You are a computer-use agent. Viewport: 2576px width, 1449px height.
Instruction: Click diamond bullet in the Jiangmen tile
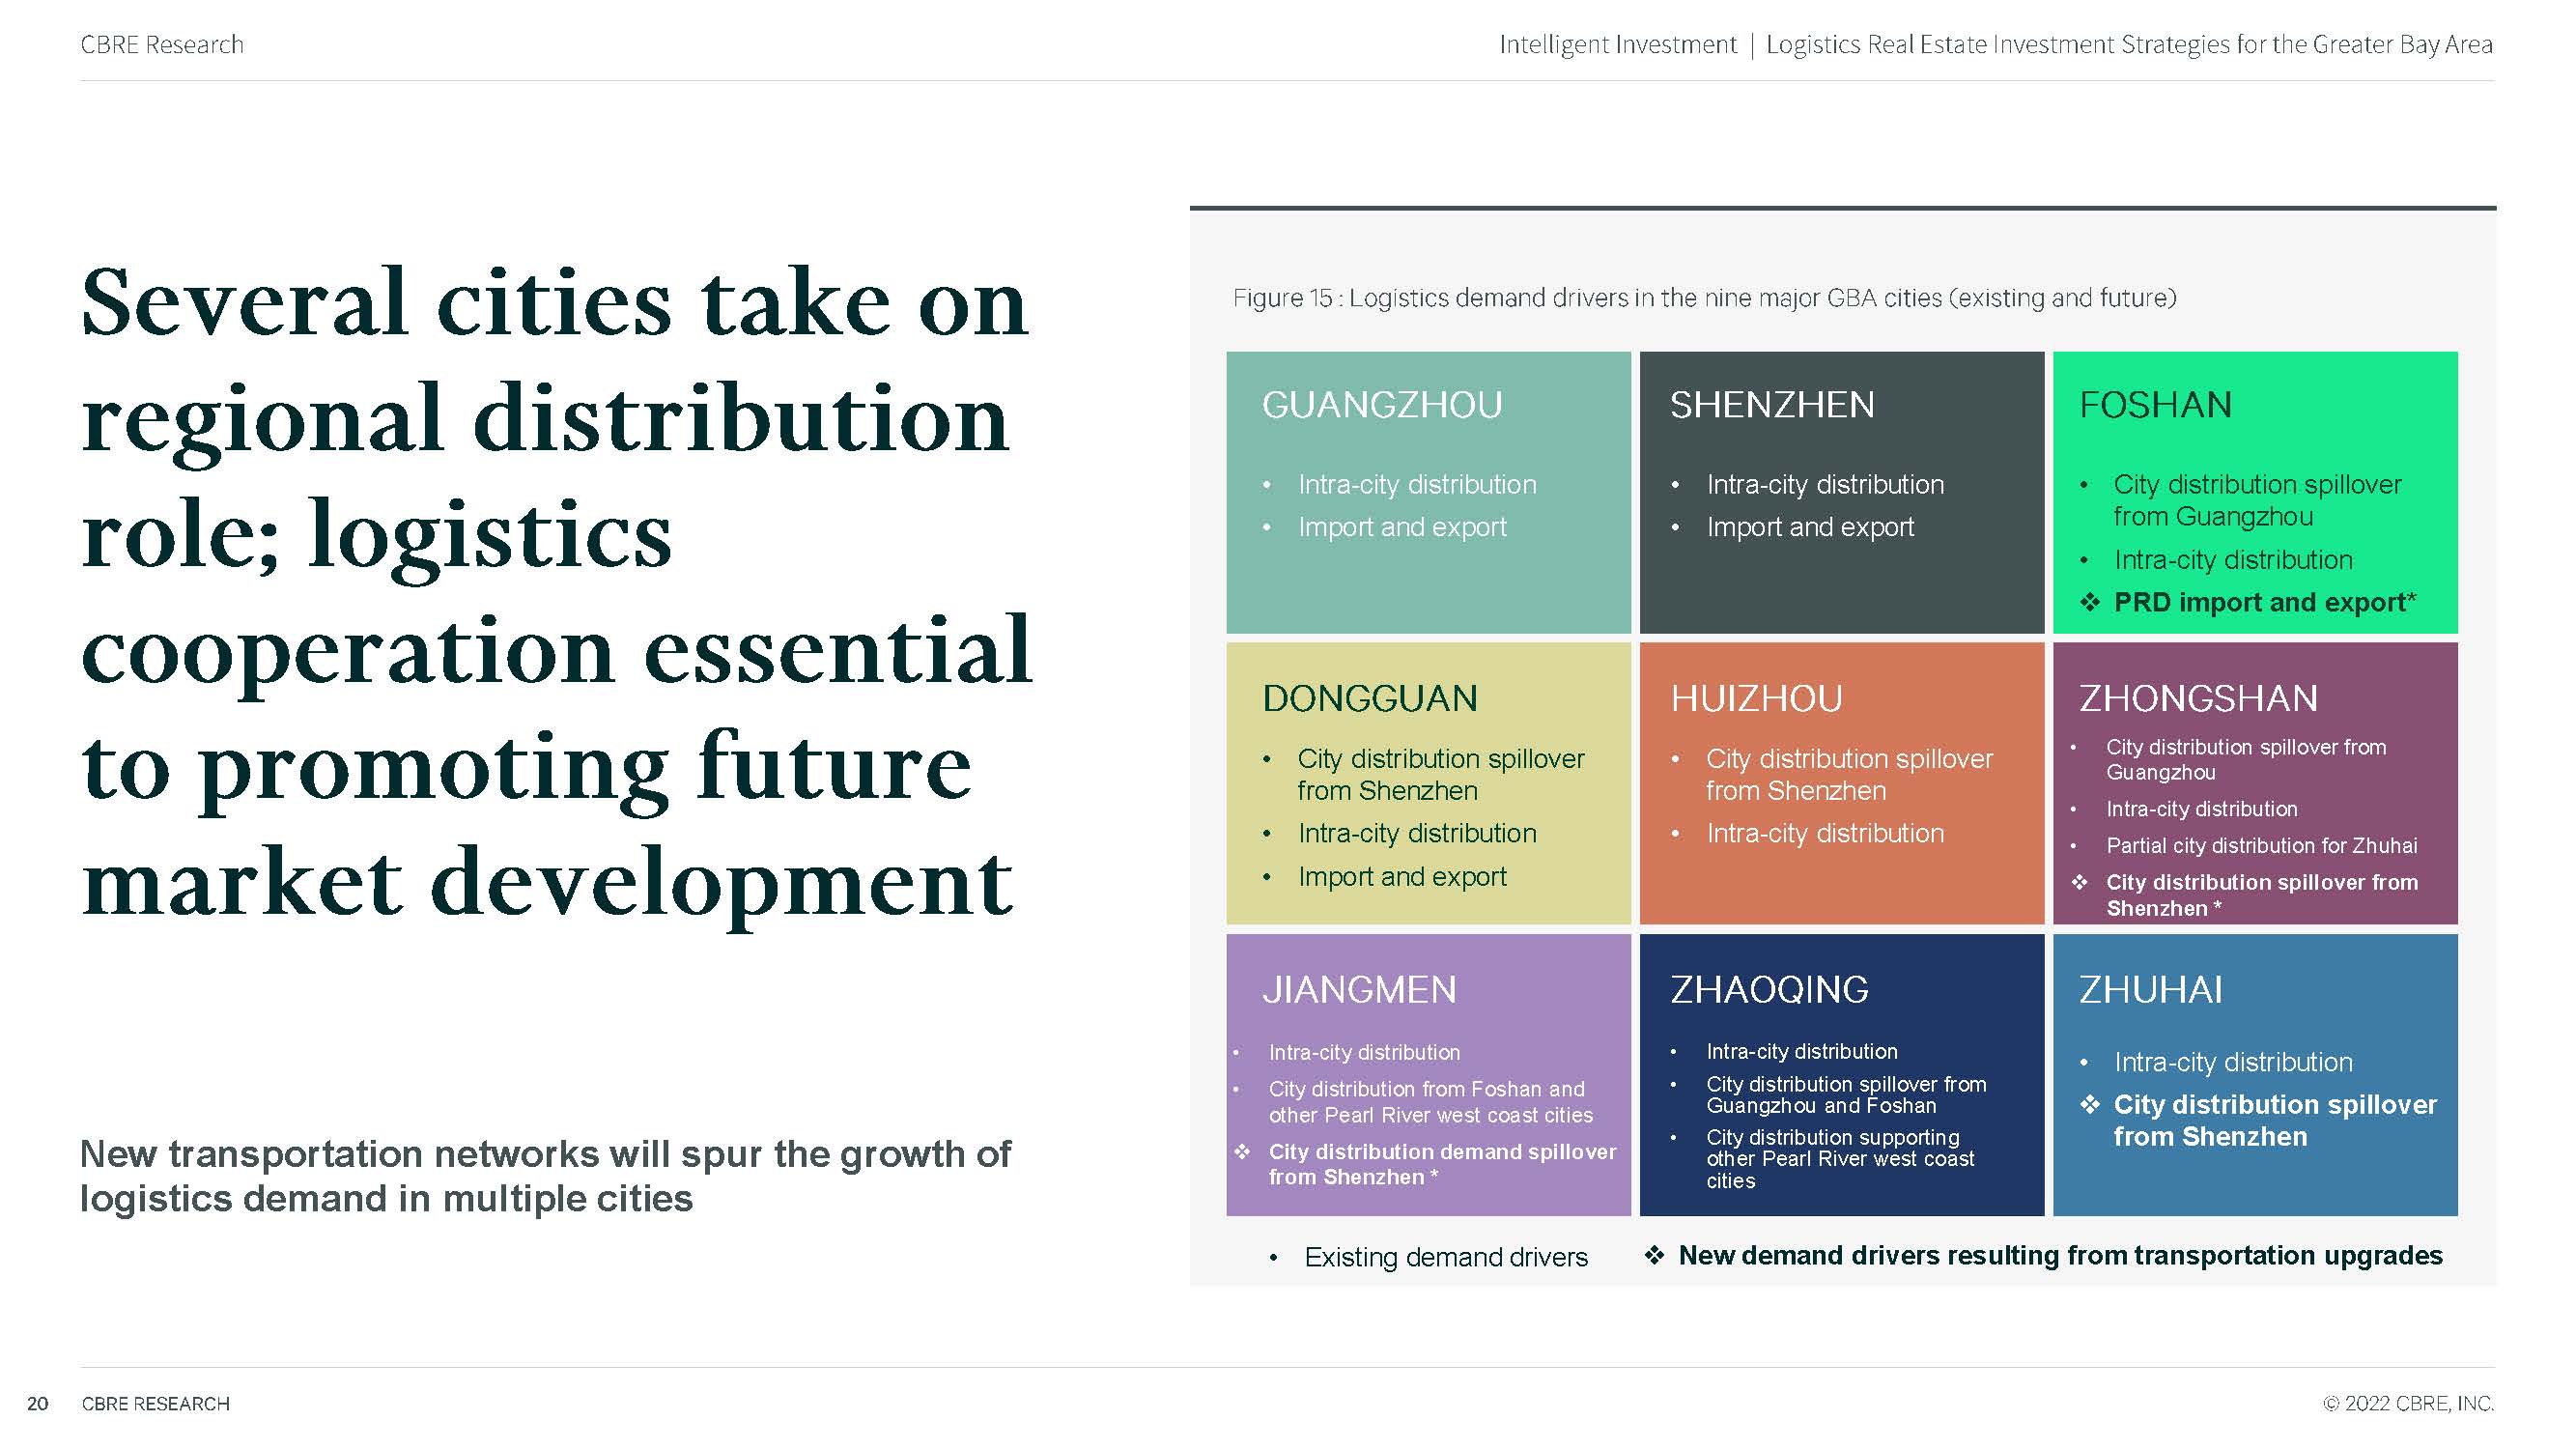point(1242,1151)
